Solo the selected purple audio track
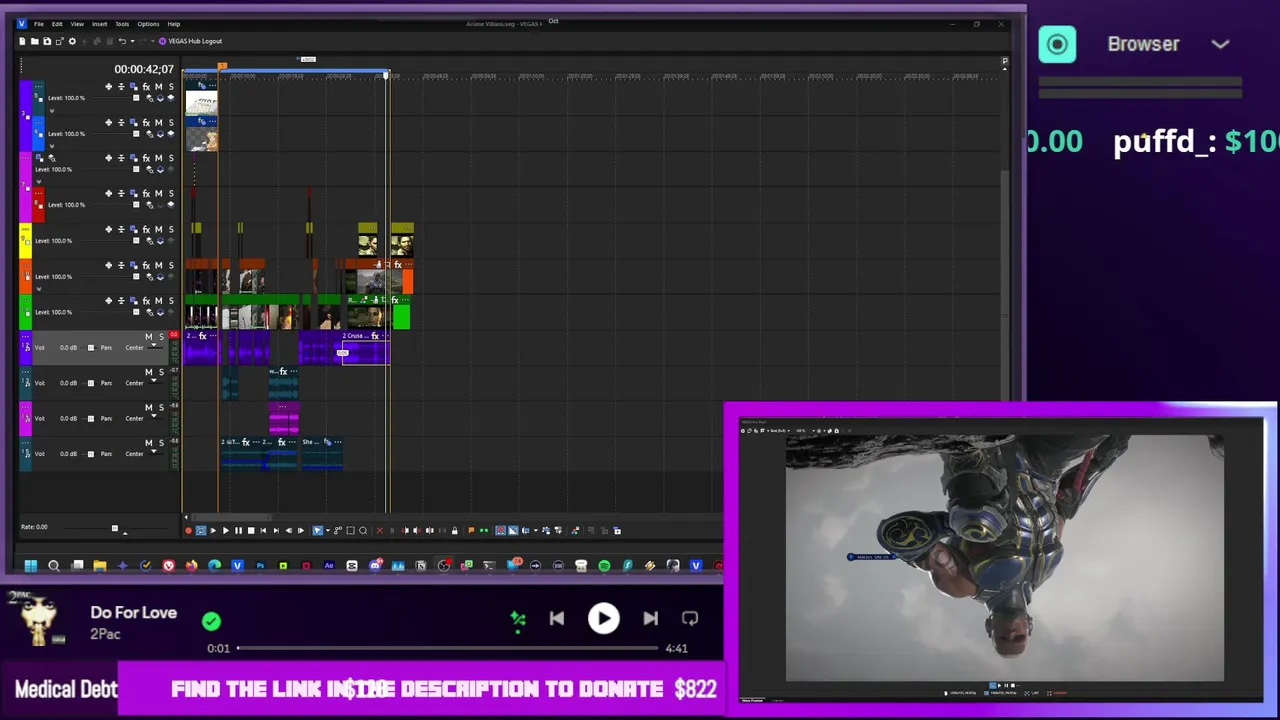 (x=161, y=336)
